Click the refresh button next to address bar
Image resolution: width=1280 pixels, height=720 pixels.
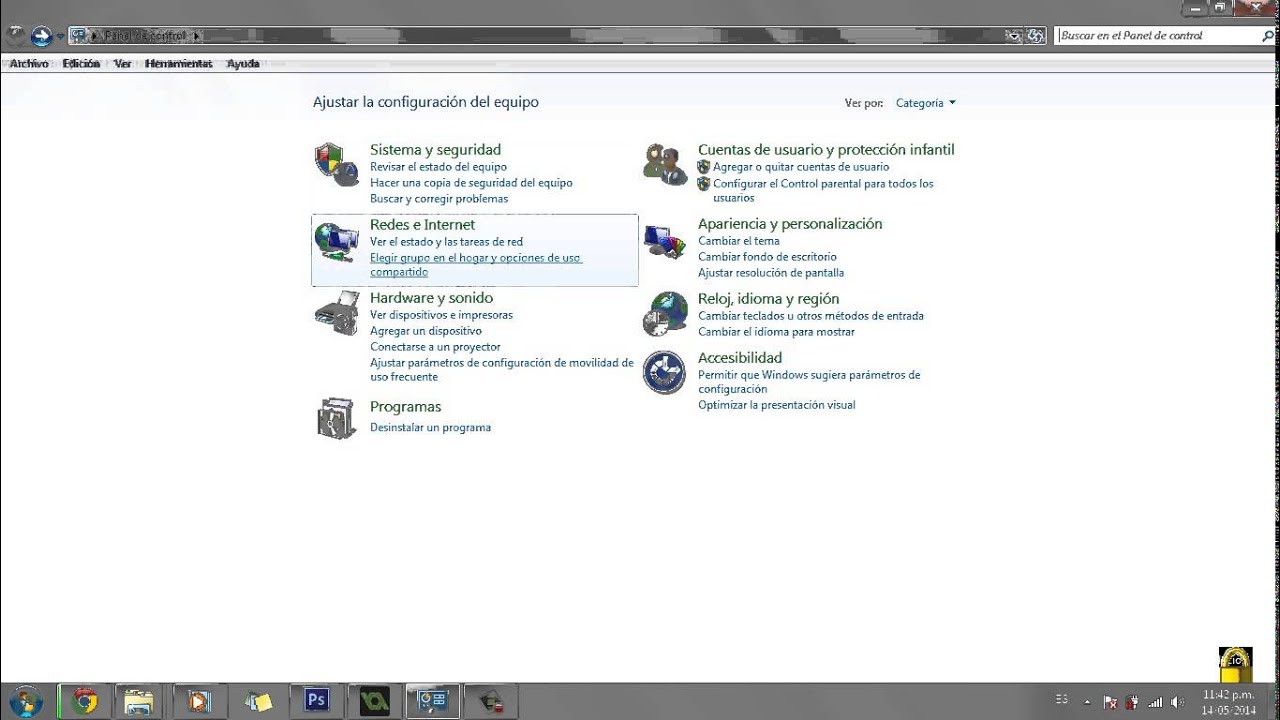(1036, 36)
